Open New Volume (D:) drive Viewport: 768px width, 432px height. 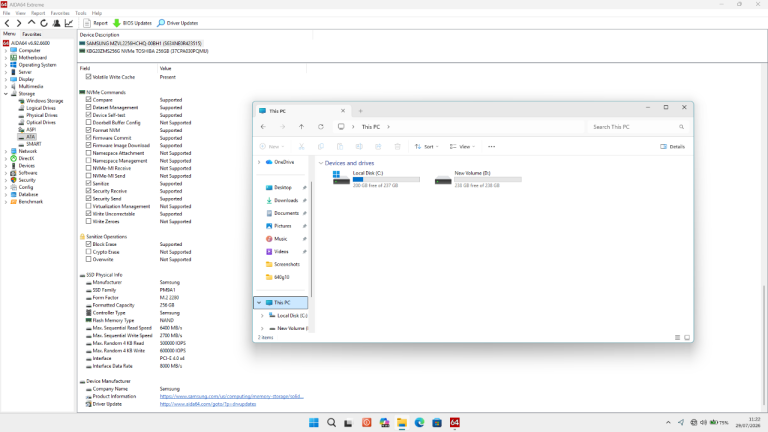(x=478, y=179)
